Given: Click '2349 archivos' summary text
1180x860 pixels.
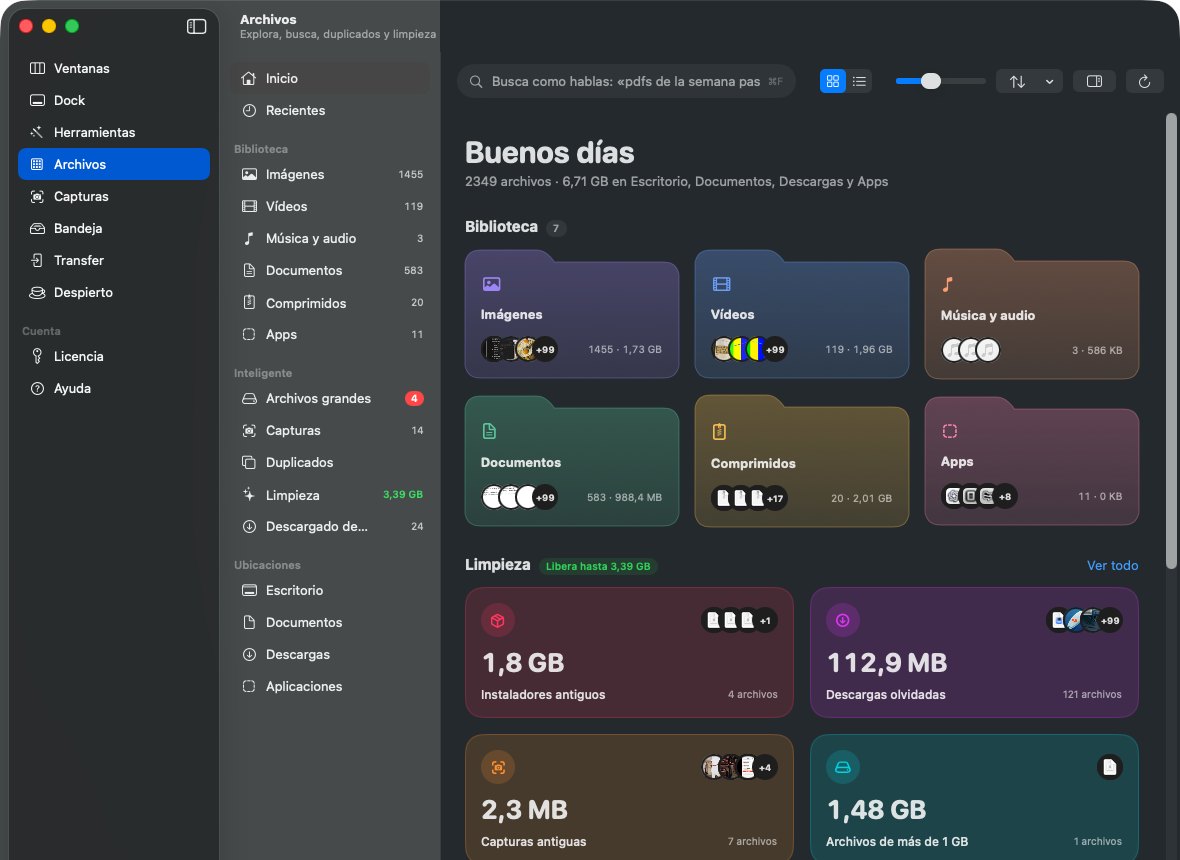Looking at the screenshot, I should [508, 181].
